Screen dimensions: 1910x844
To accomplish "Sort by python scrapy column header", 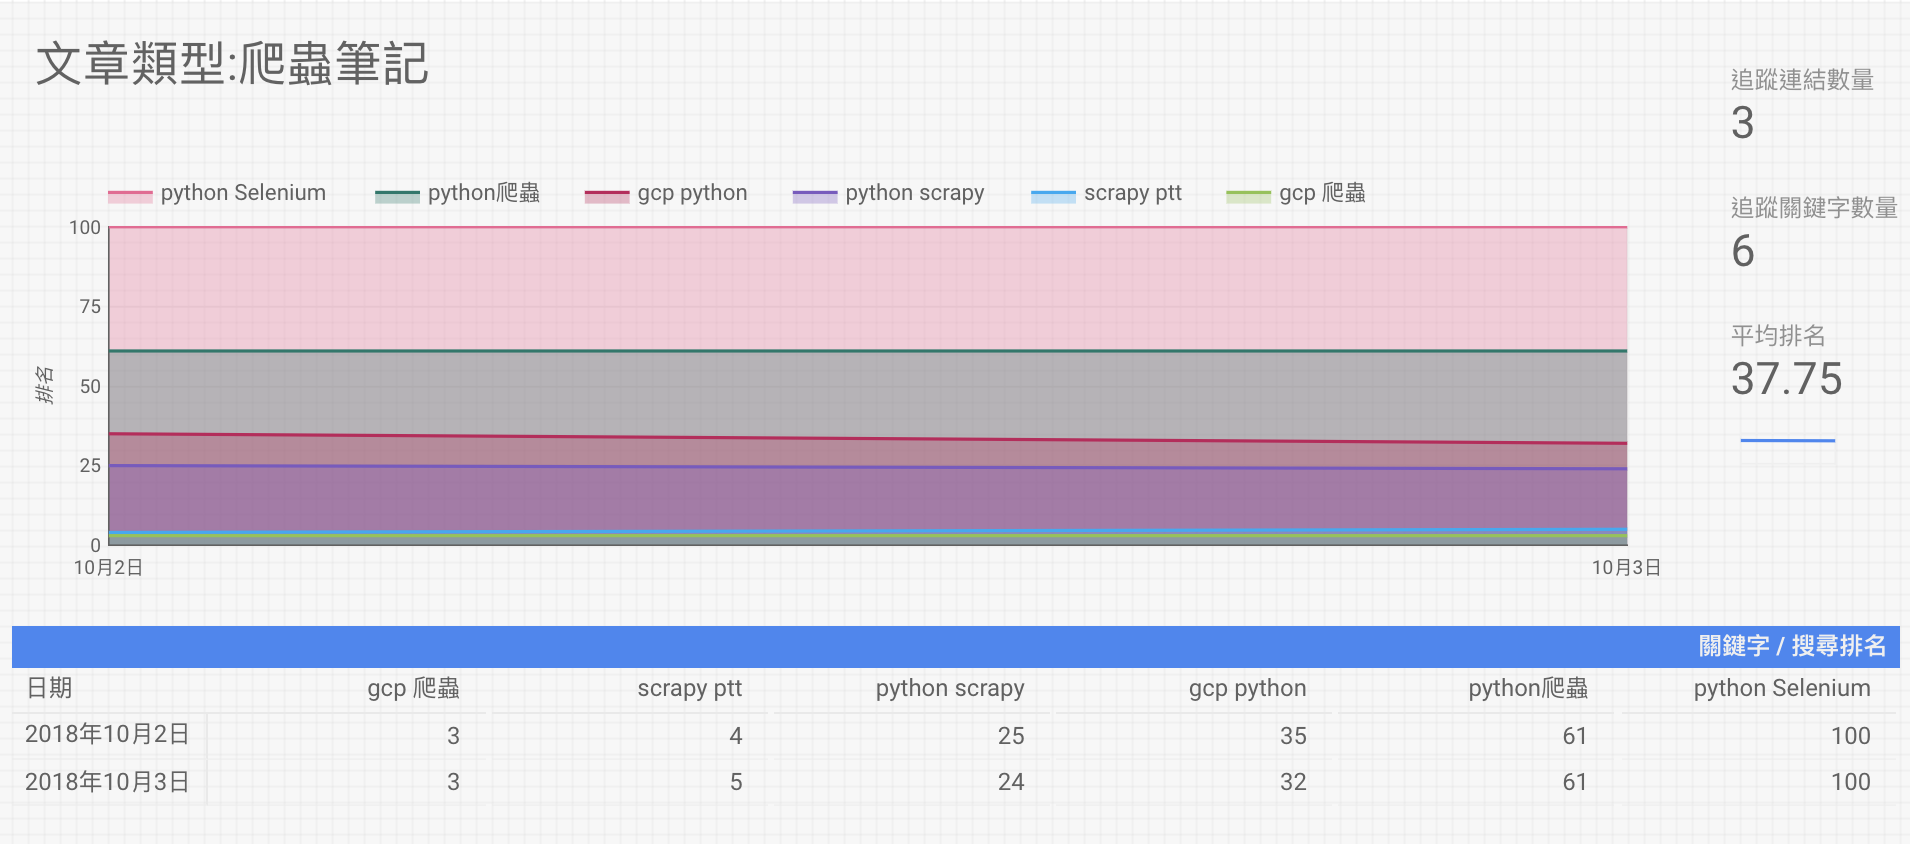I will pyautogui.click(x=950, y=688).
